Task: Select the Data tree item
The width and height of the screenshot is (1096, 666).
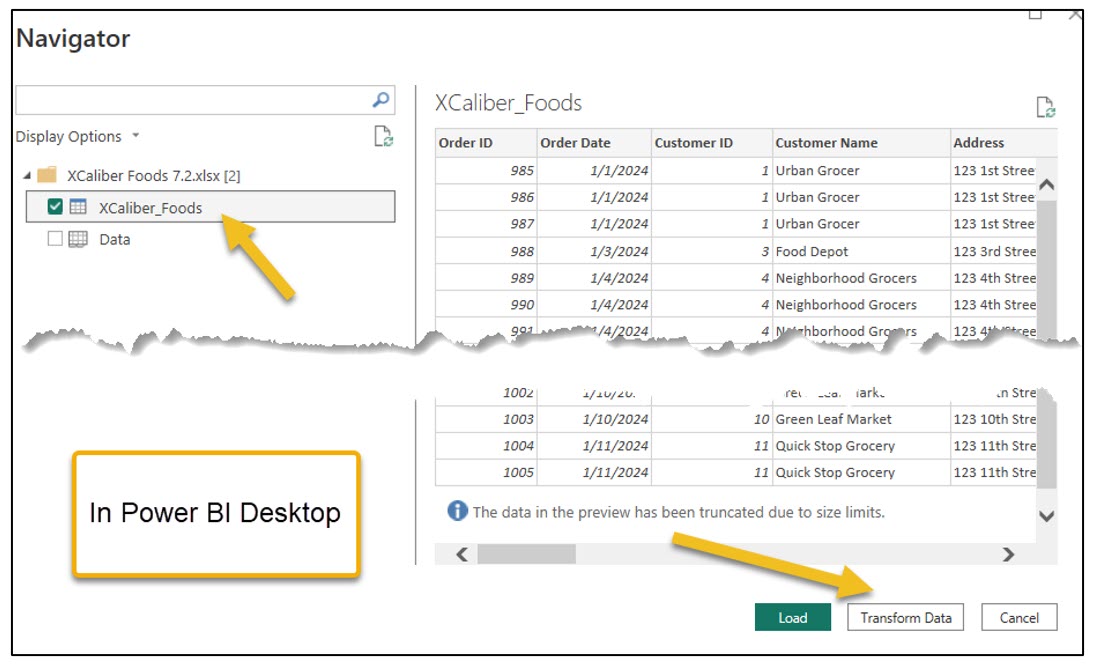Action: (114, 239)
